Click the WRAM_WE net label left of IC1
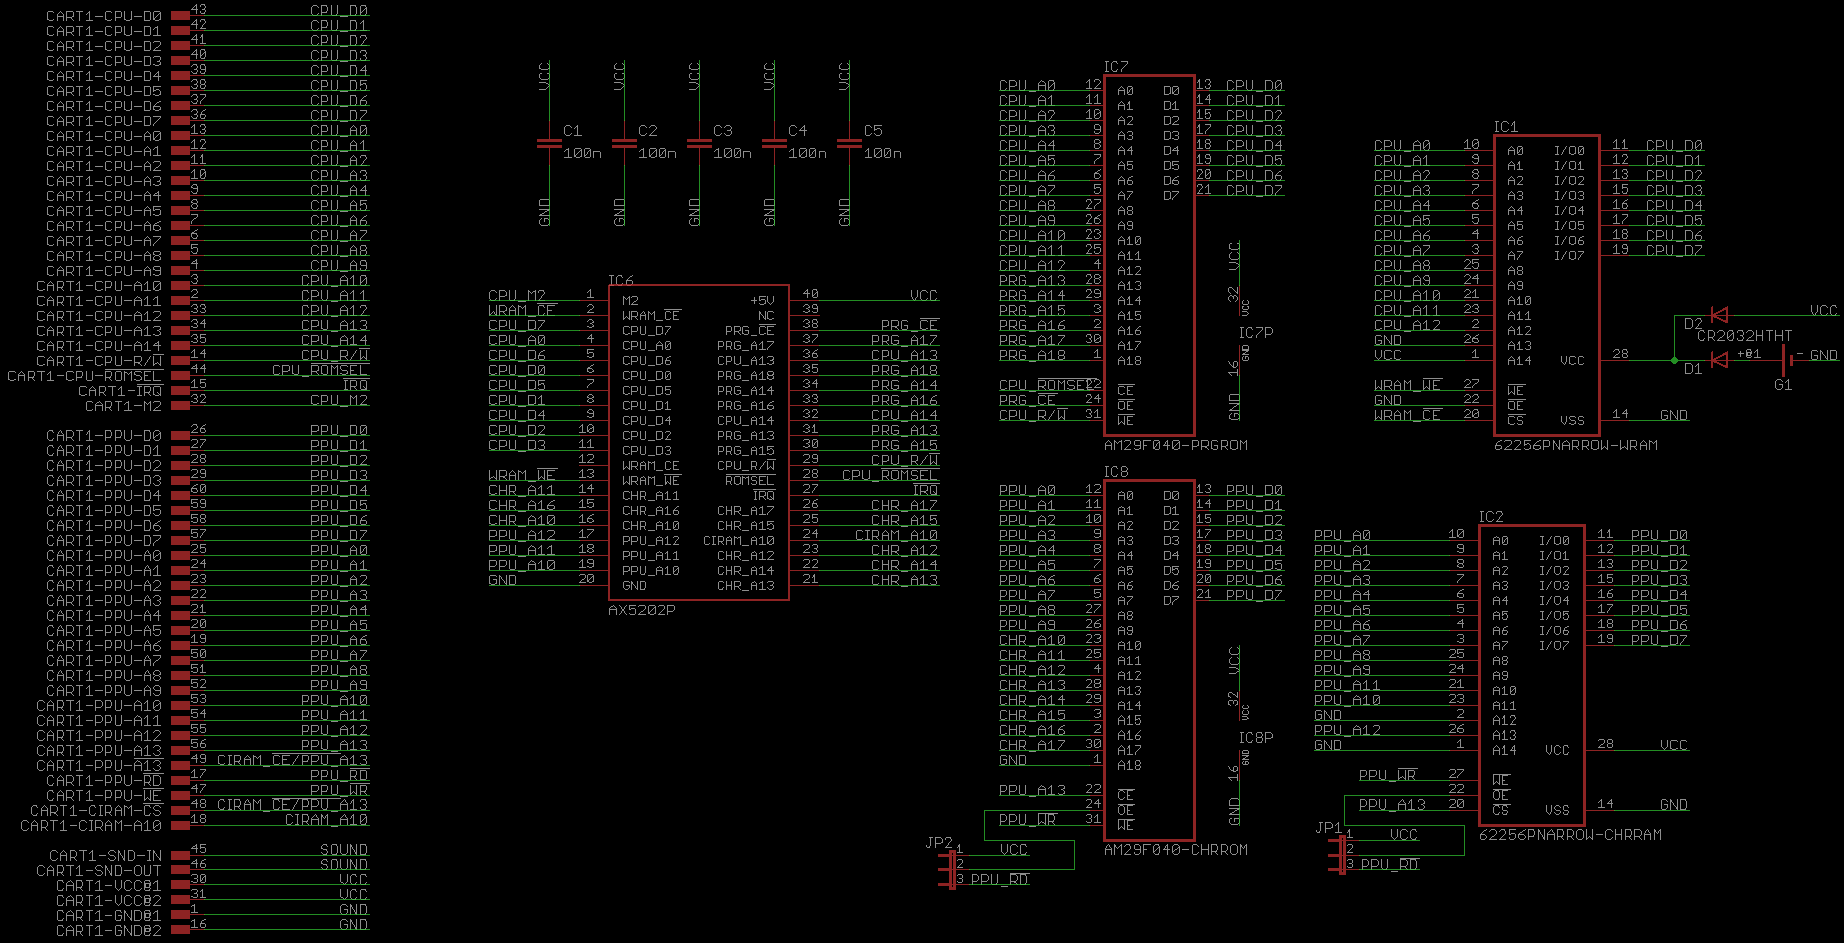Viewport: 1844px width, 943px height. click(x=1407, y=385)
